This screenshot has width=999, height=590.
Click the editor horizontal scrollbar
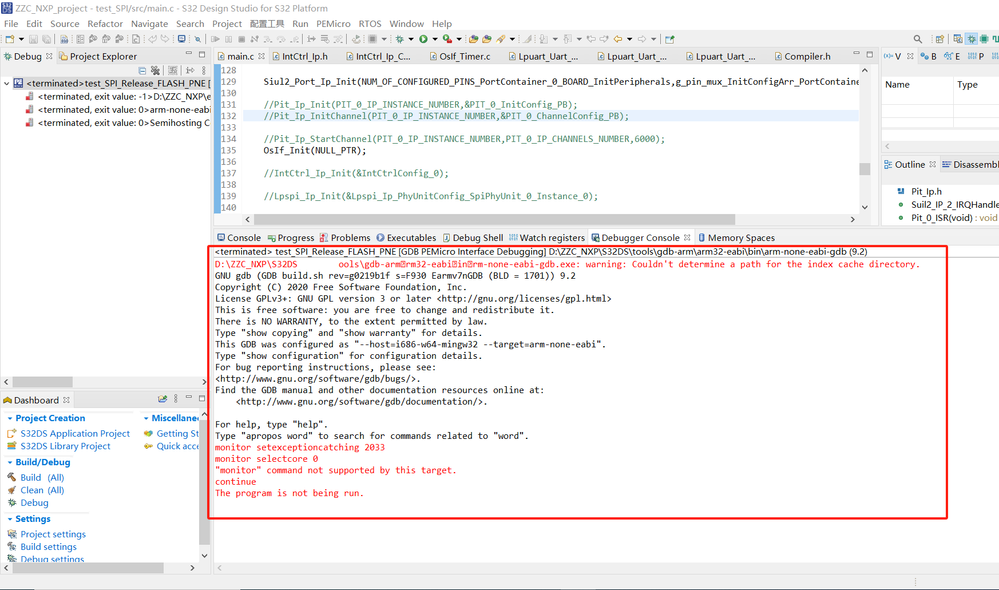[494, 219]
